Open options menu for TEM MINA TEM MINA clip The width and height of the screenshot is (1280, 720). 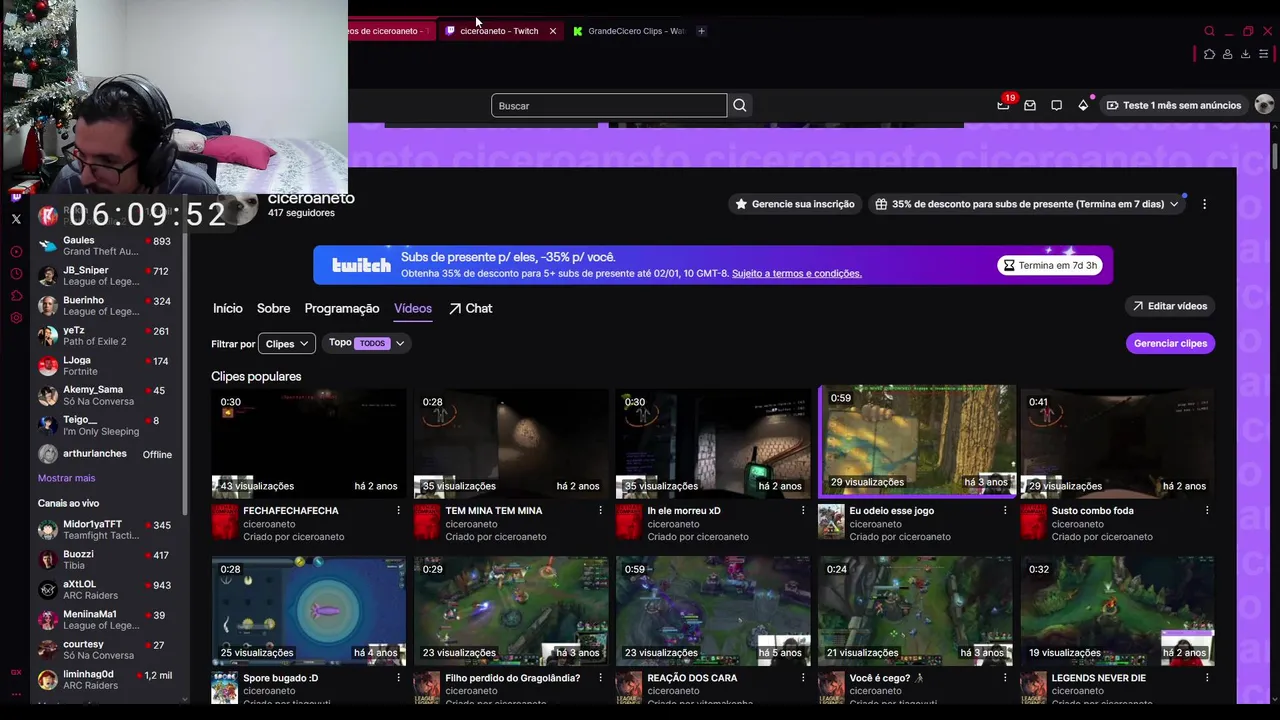[x=600, y=511]
